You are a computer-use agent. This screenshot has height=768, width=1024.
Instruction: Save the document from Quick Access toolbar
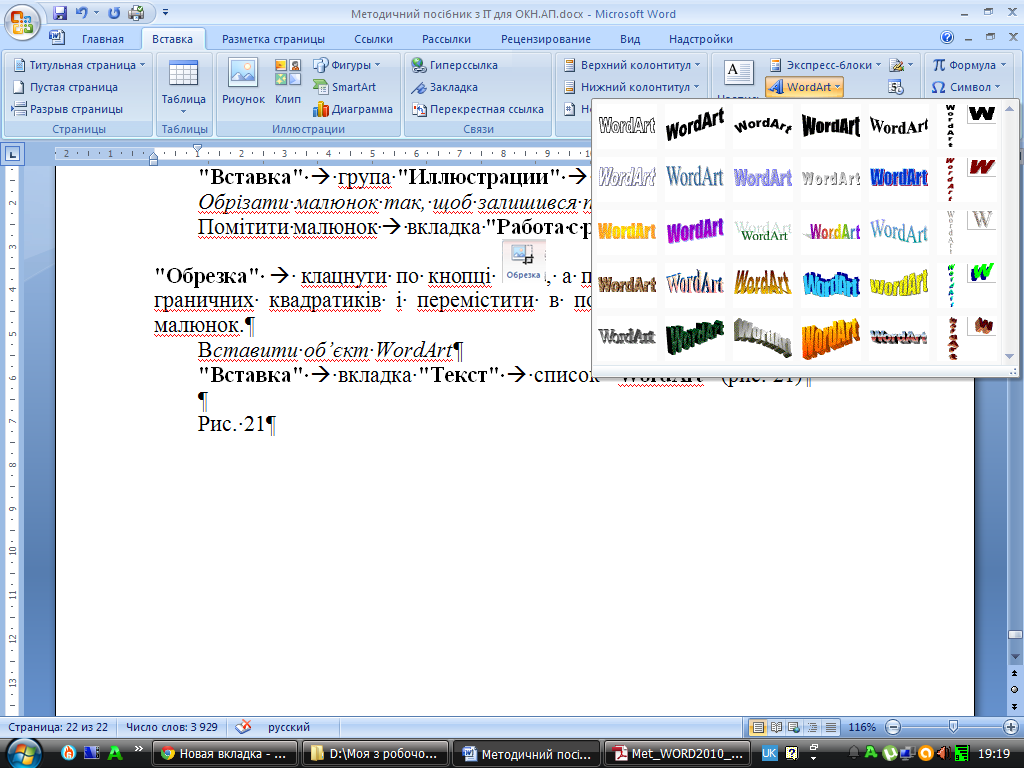click(60, 12)
